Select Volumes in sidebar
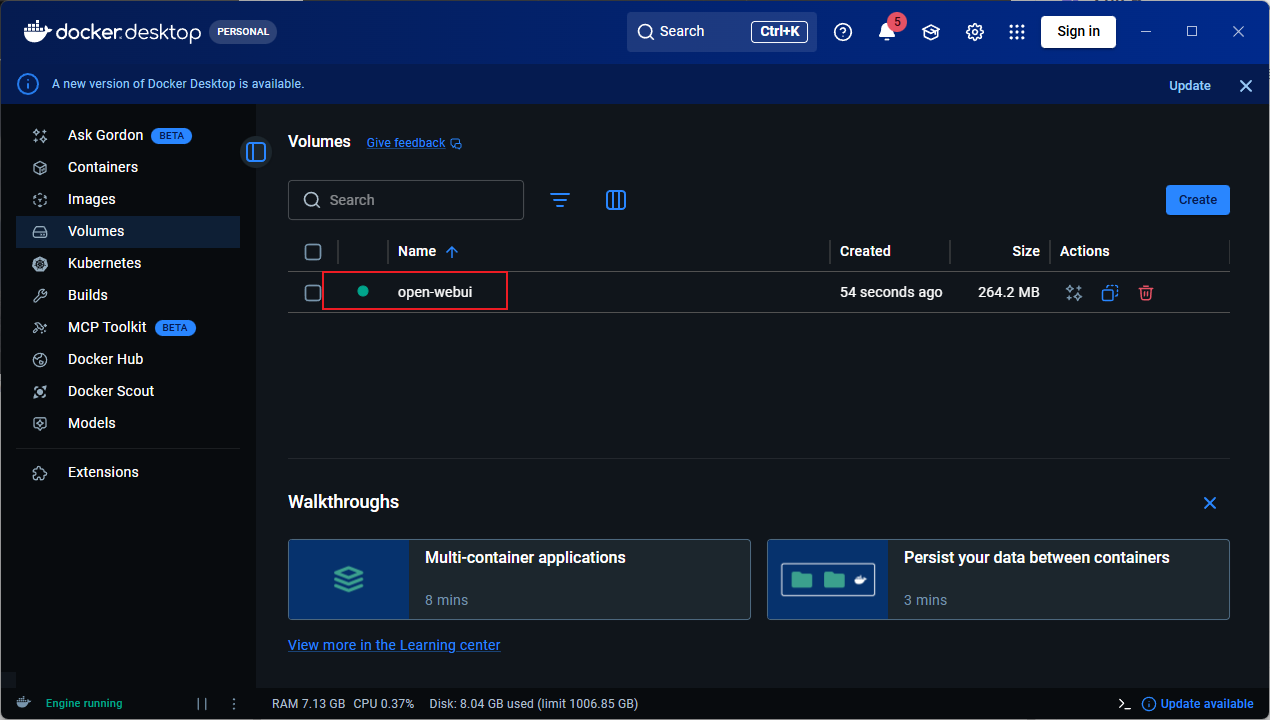Viewport: 1270px width, 720px height. [128, 231]
